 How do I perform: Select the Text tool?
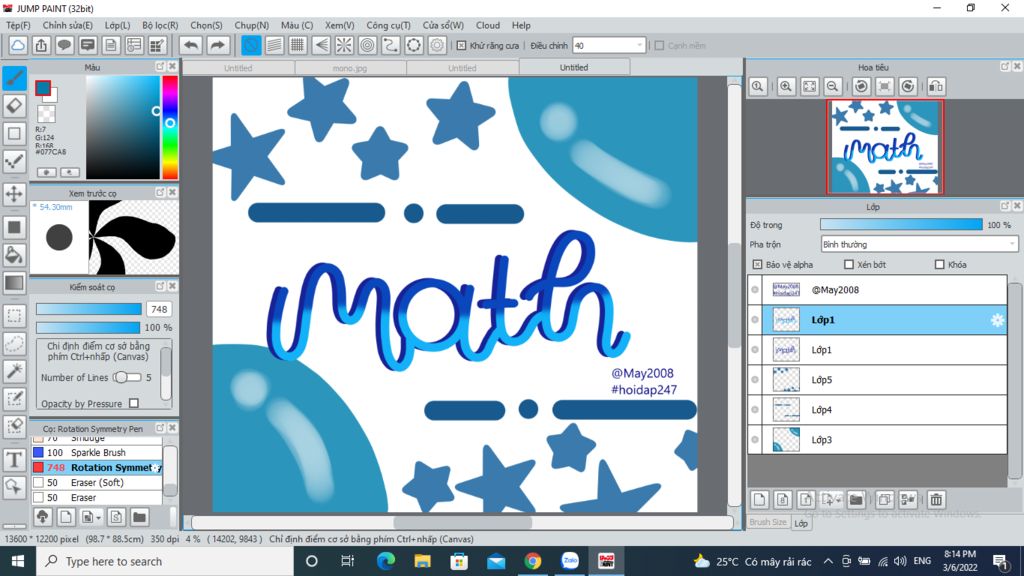(x=14, y=460)
